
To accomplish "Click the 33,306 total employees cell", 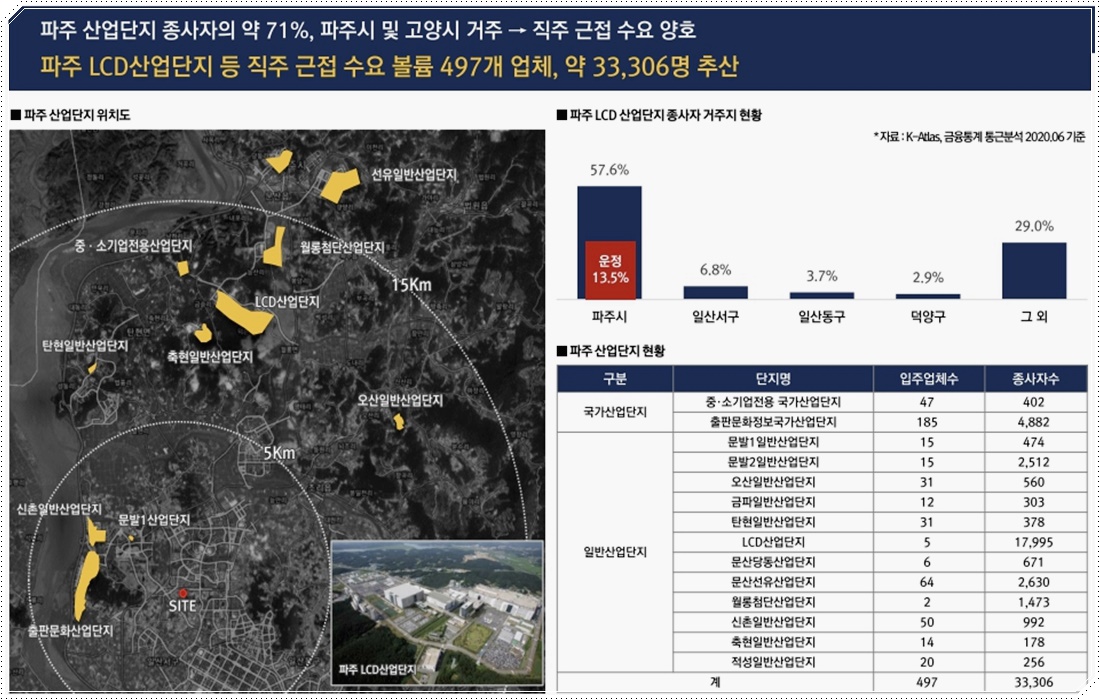I will coord(1035,682).
